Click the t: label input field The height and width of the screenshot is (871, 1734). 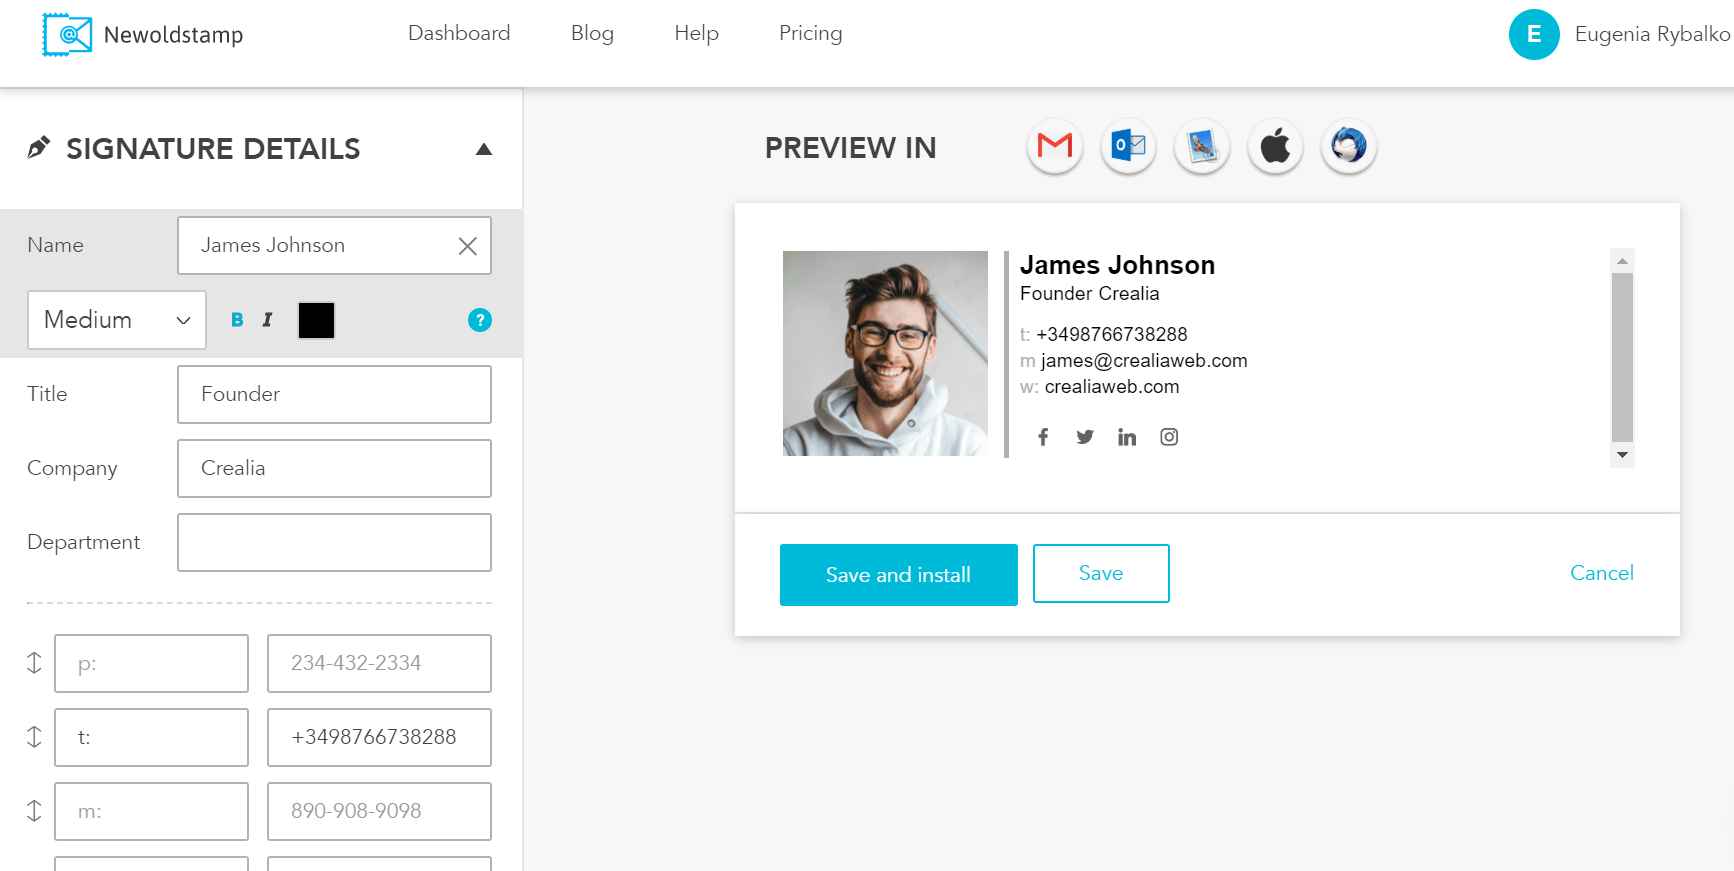(x=151, y=737)
